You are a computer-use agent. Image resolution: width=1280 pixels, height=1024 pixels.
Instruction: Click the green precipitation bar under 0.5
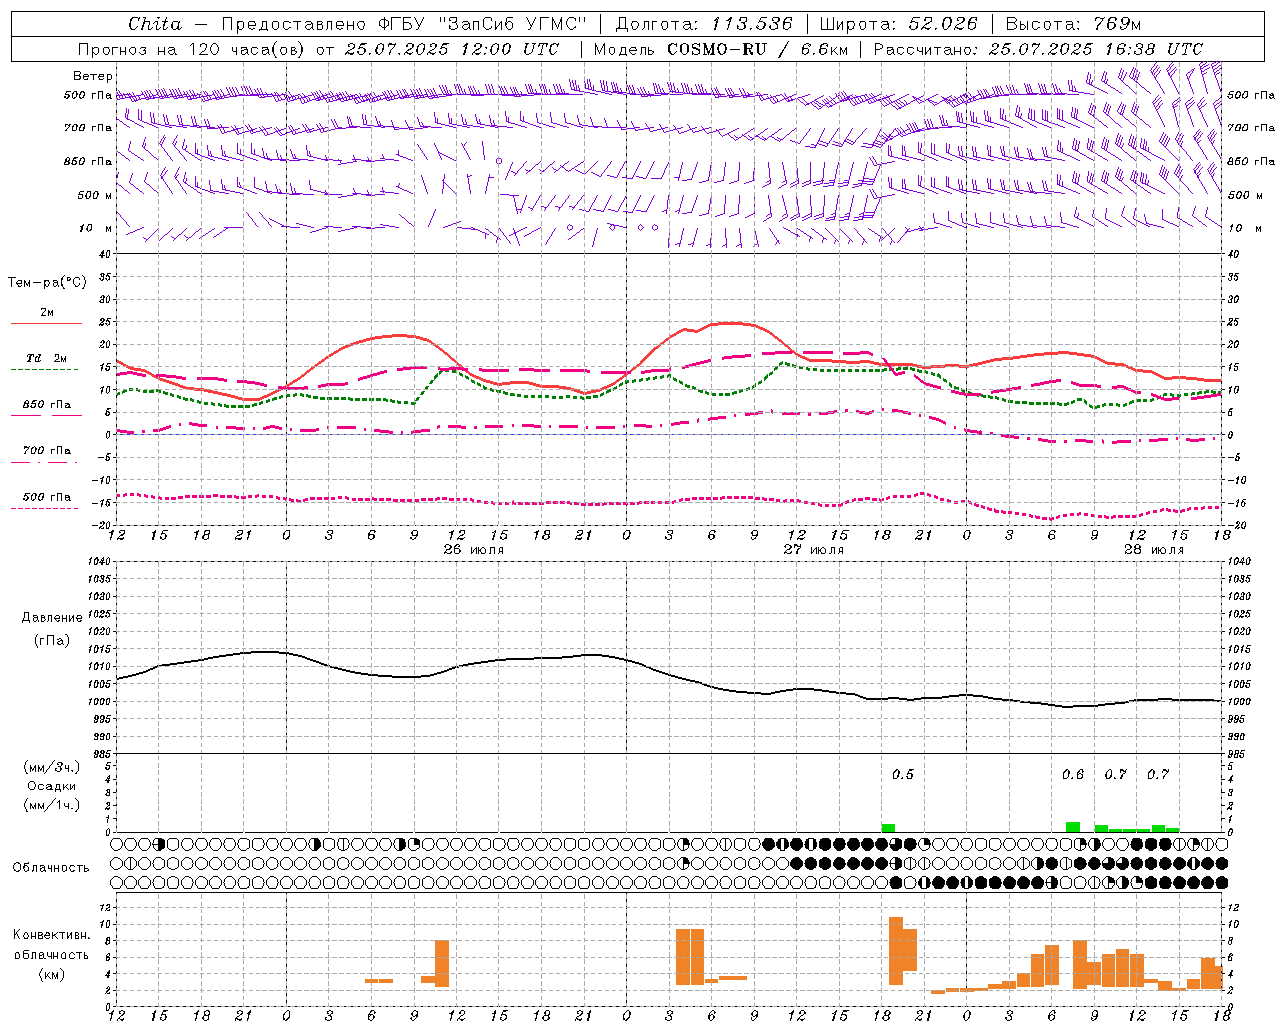point(888,828)
